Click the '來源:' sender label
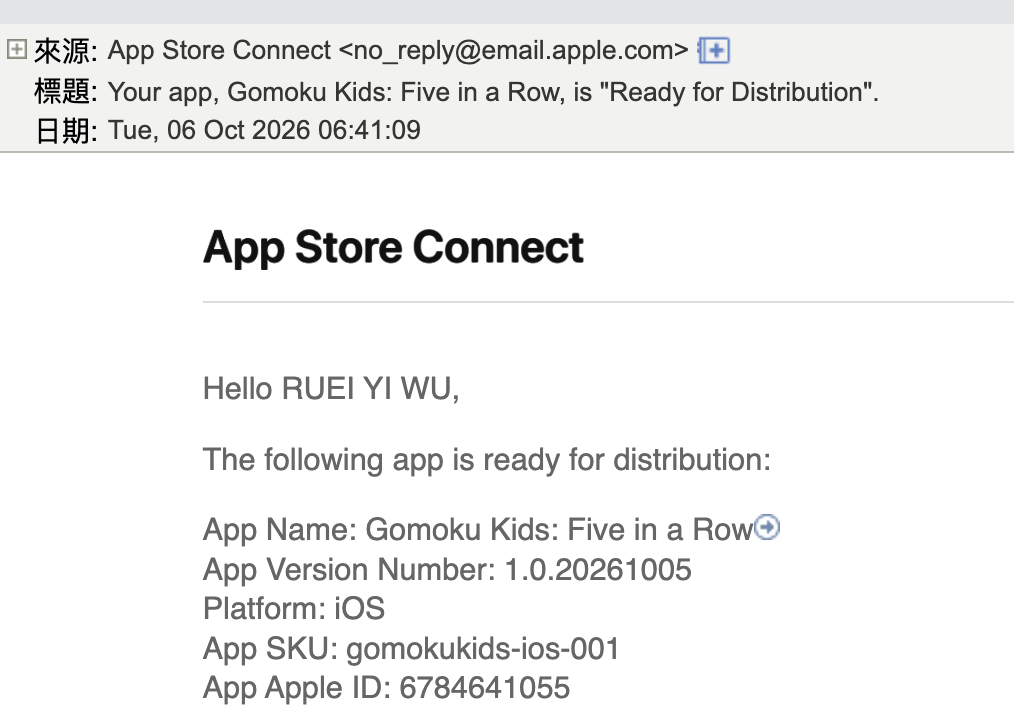 click(x=65, y=51)
